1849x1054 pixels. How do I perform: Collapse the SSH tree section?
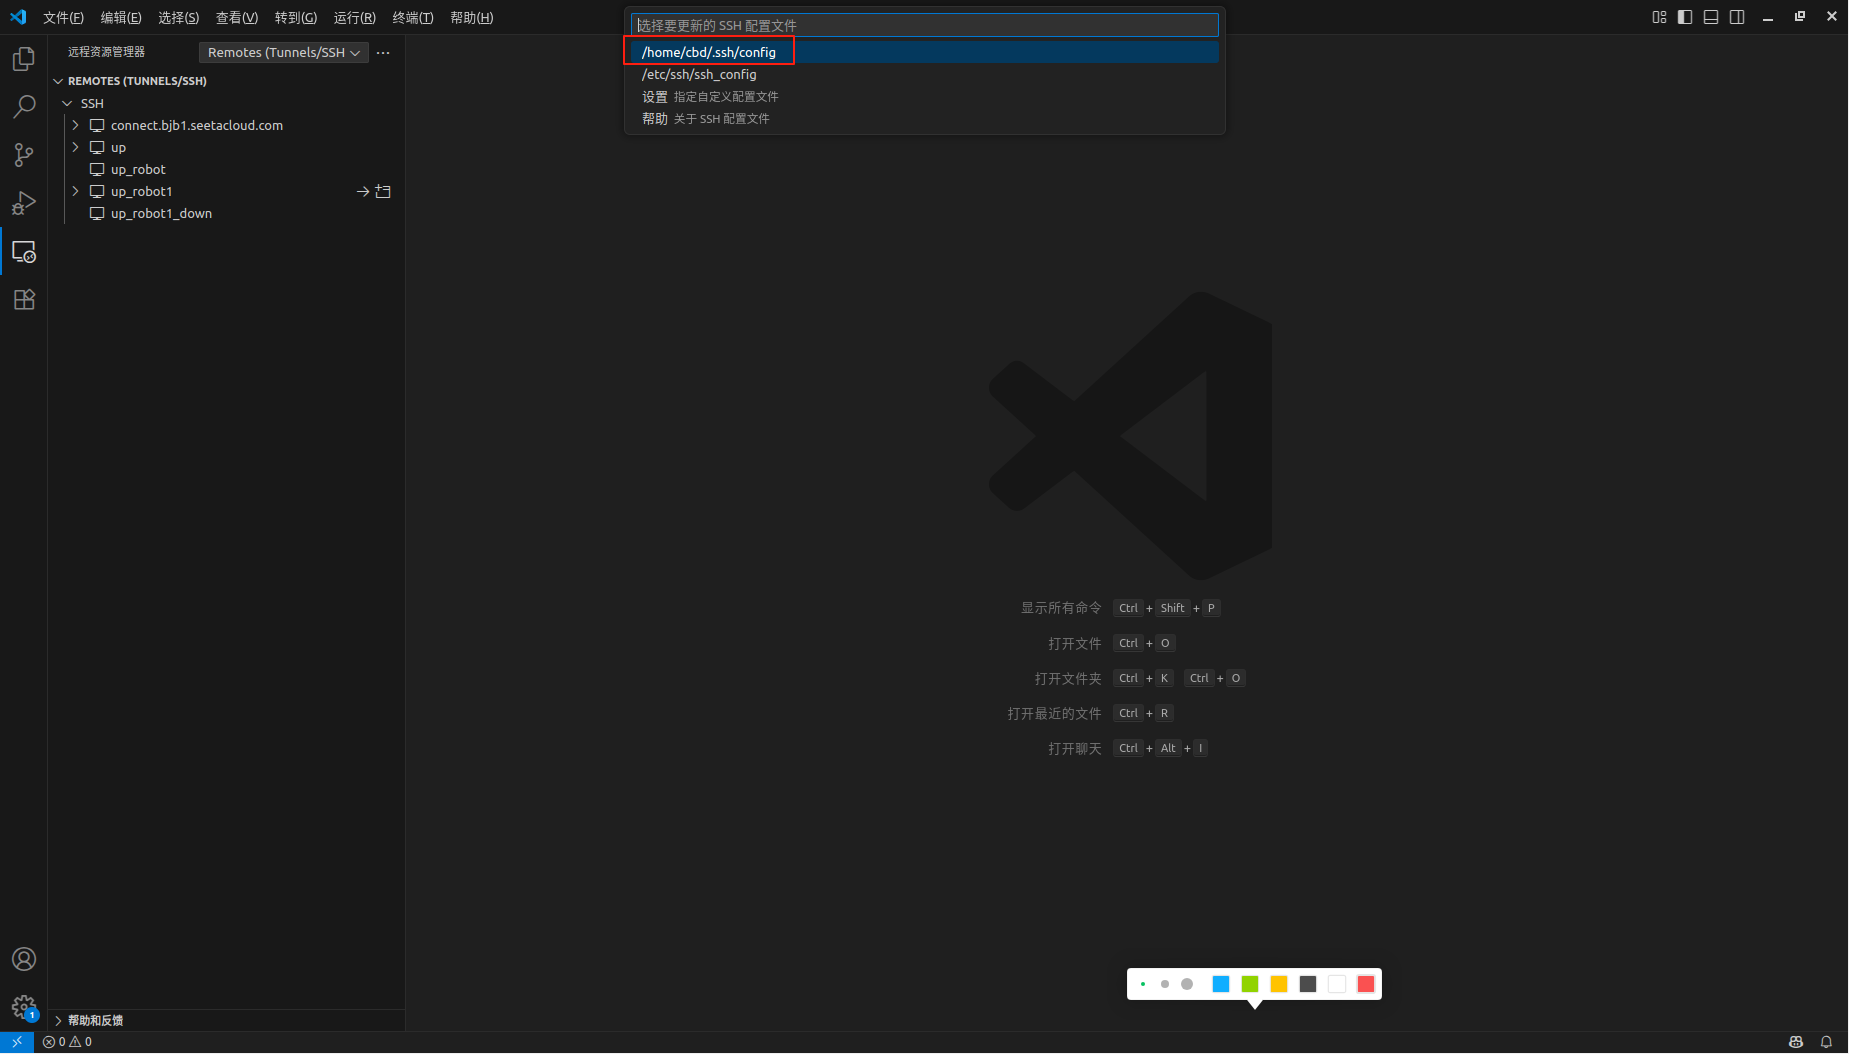tap(67, 103)
